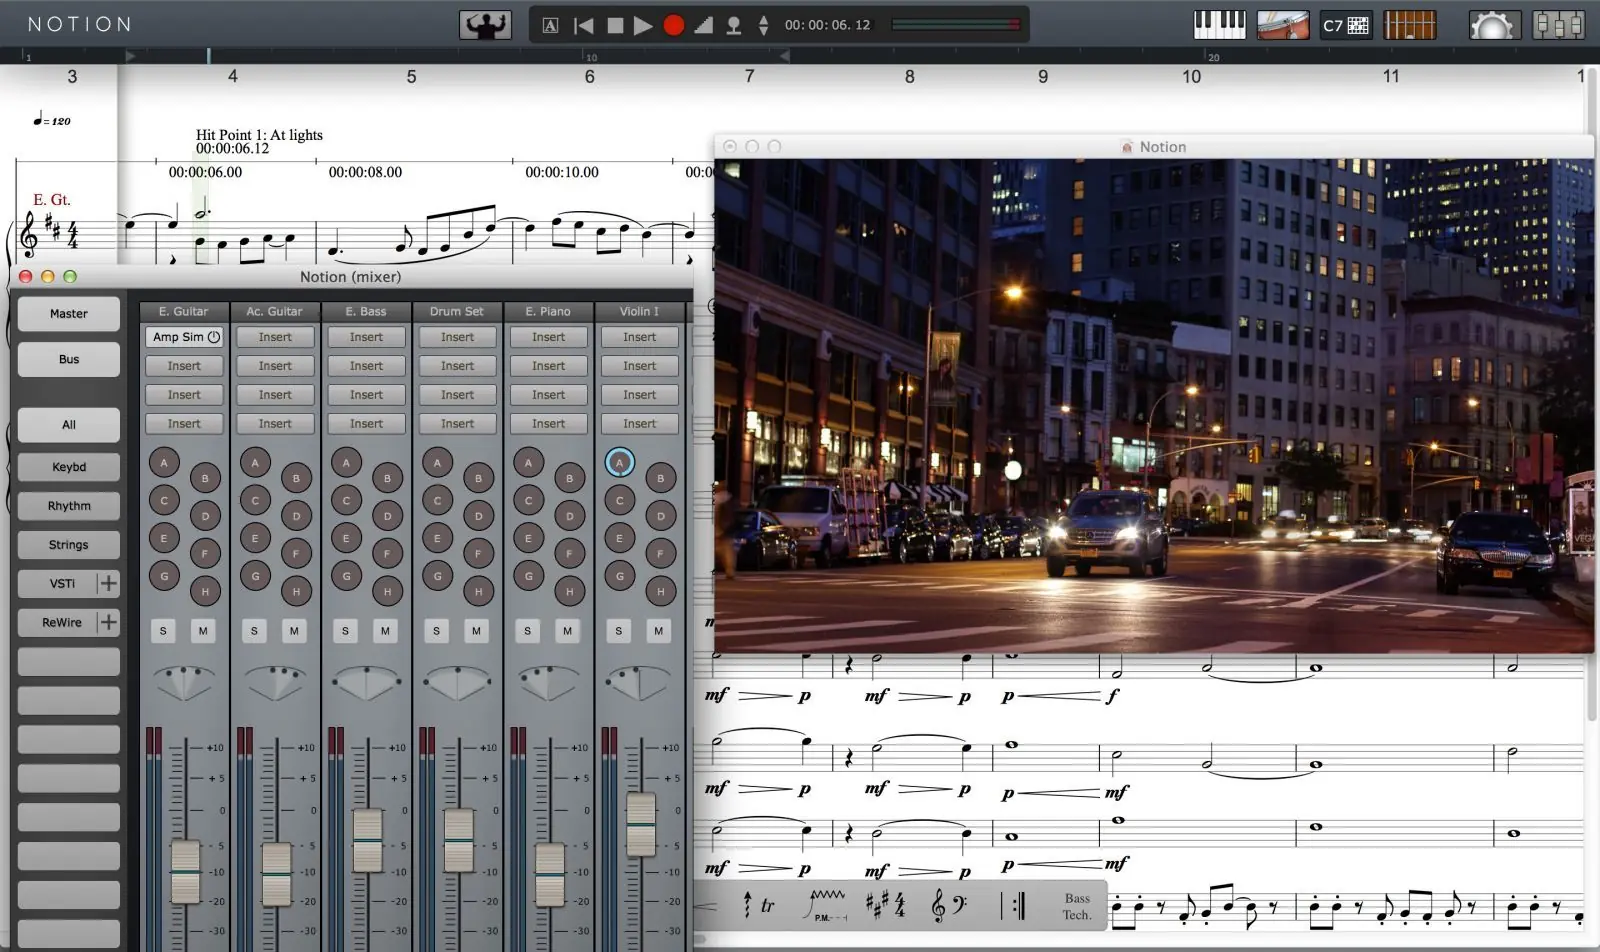Screen dimensions: 1600x952
Task: Show the Strings group in mixer
Action: click(x=69, y=545)
